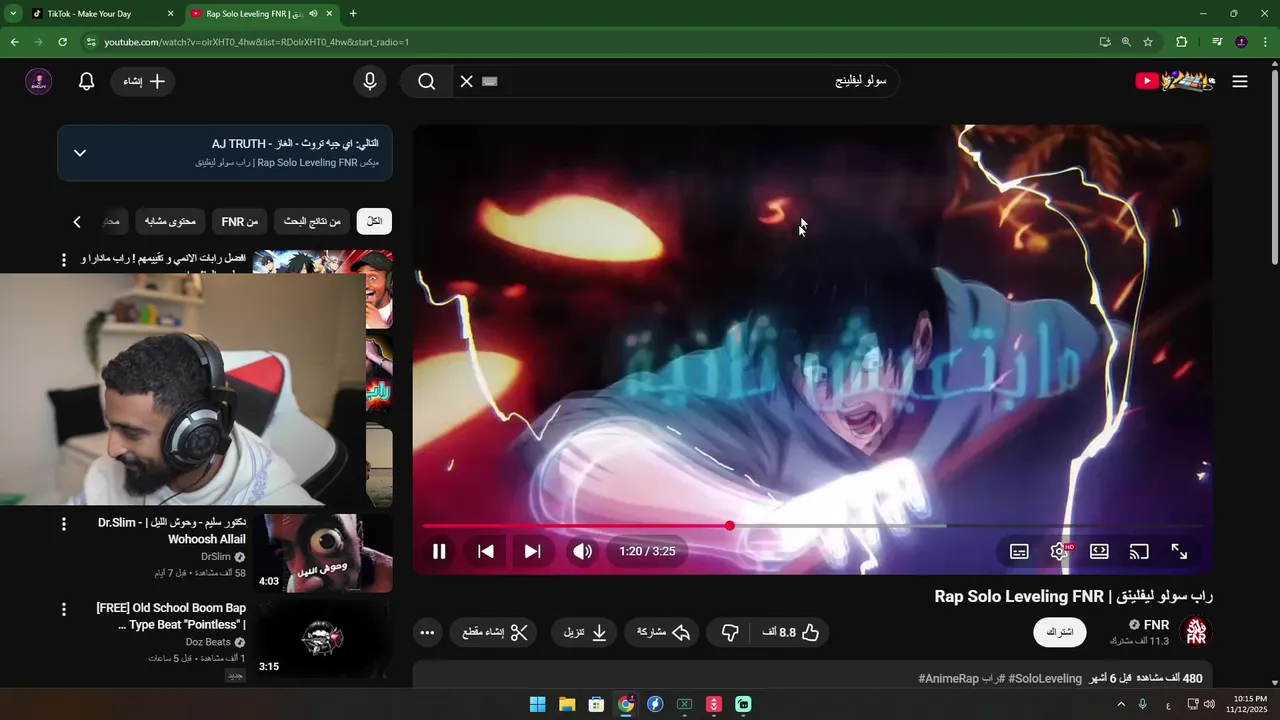Screen dimensions: 1280x720
Task: Open File Explorer from taskbar
Action: tap(567, 704)
